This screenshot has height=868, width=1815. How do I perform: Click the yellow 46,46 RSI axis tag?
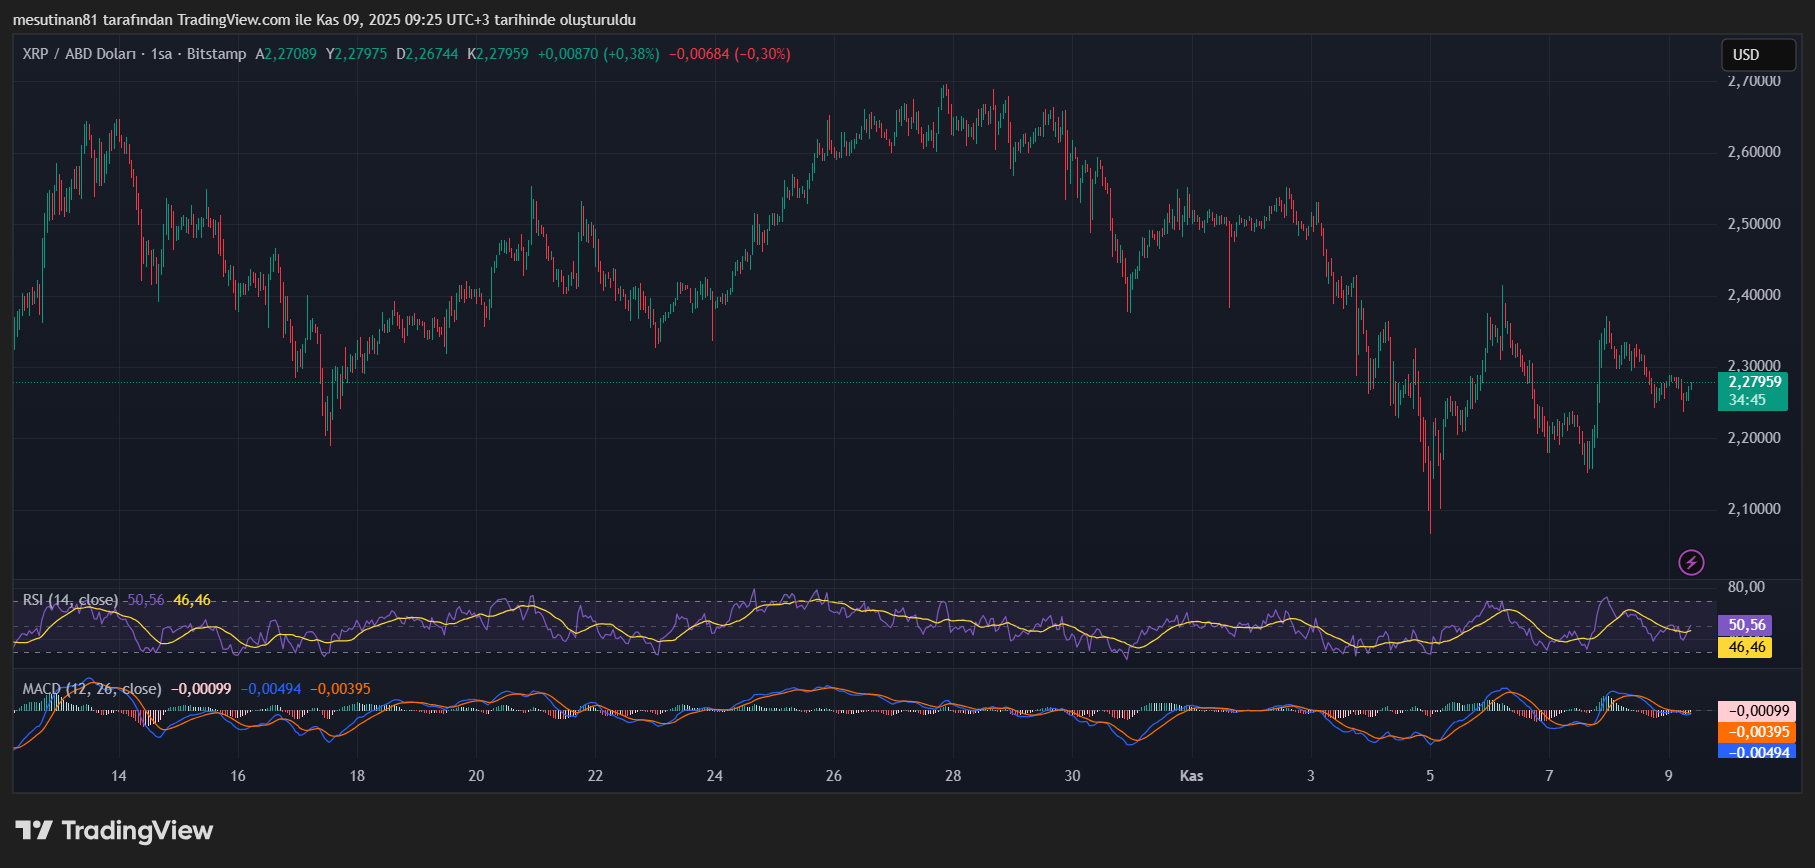[x=1746, y=647]
